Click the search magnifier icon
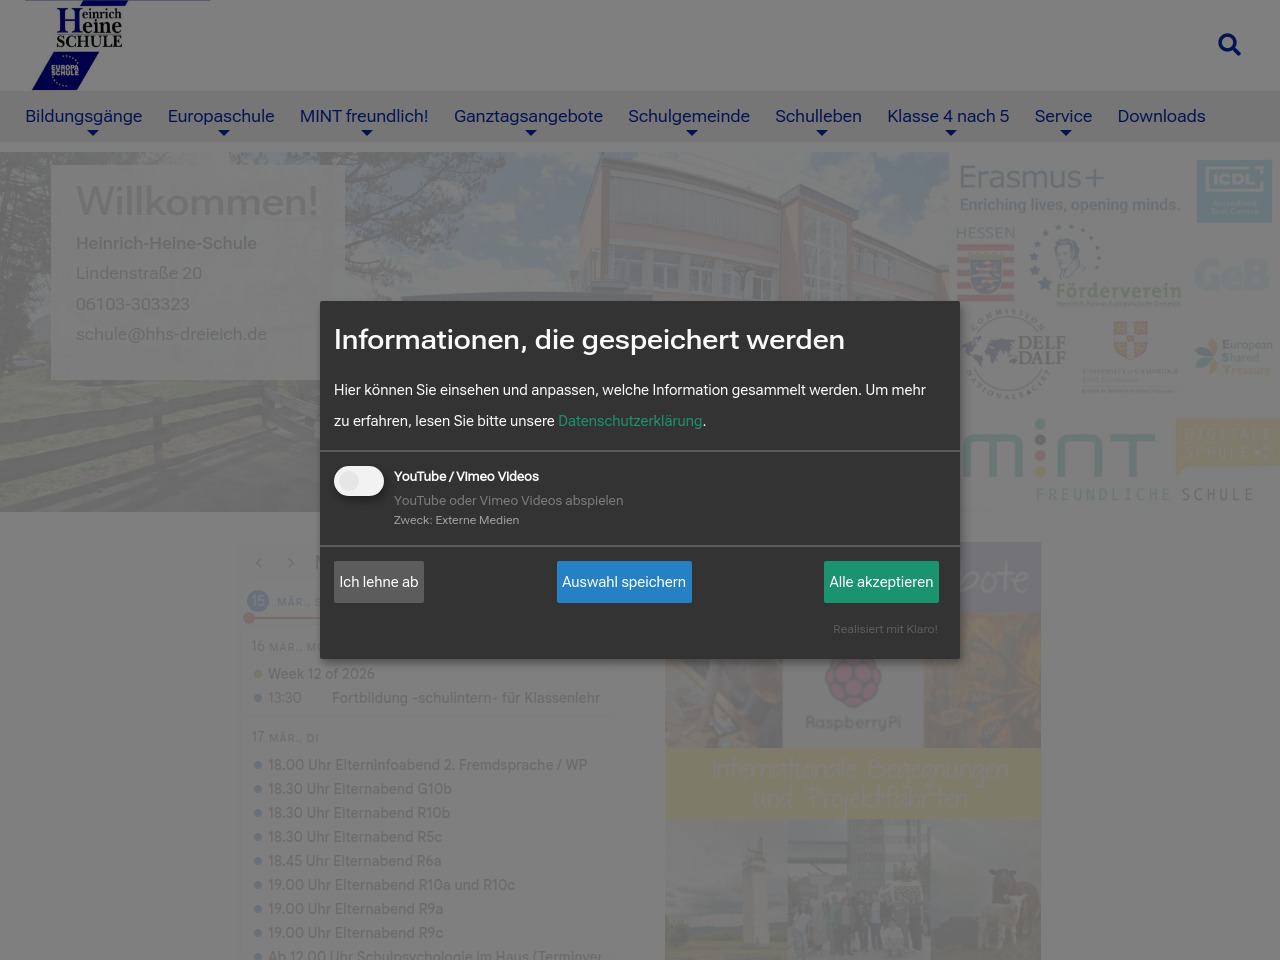 pos(1229,45)
